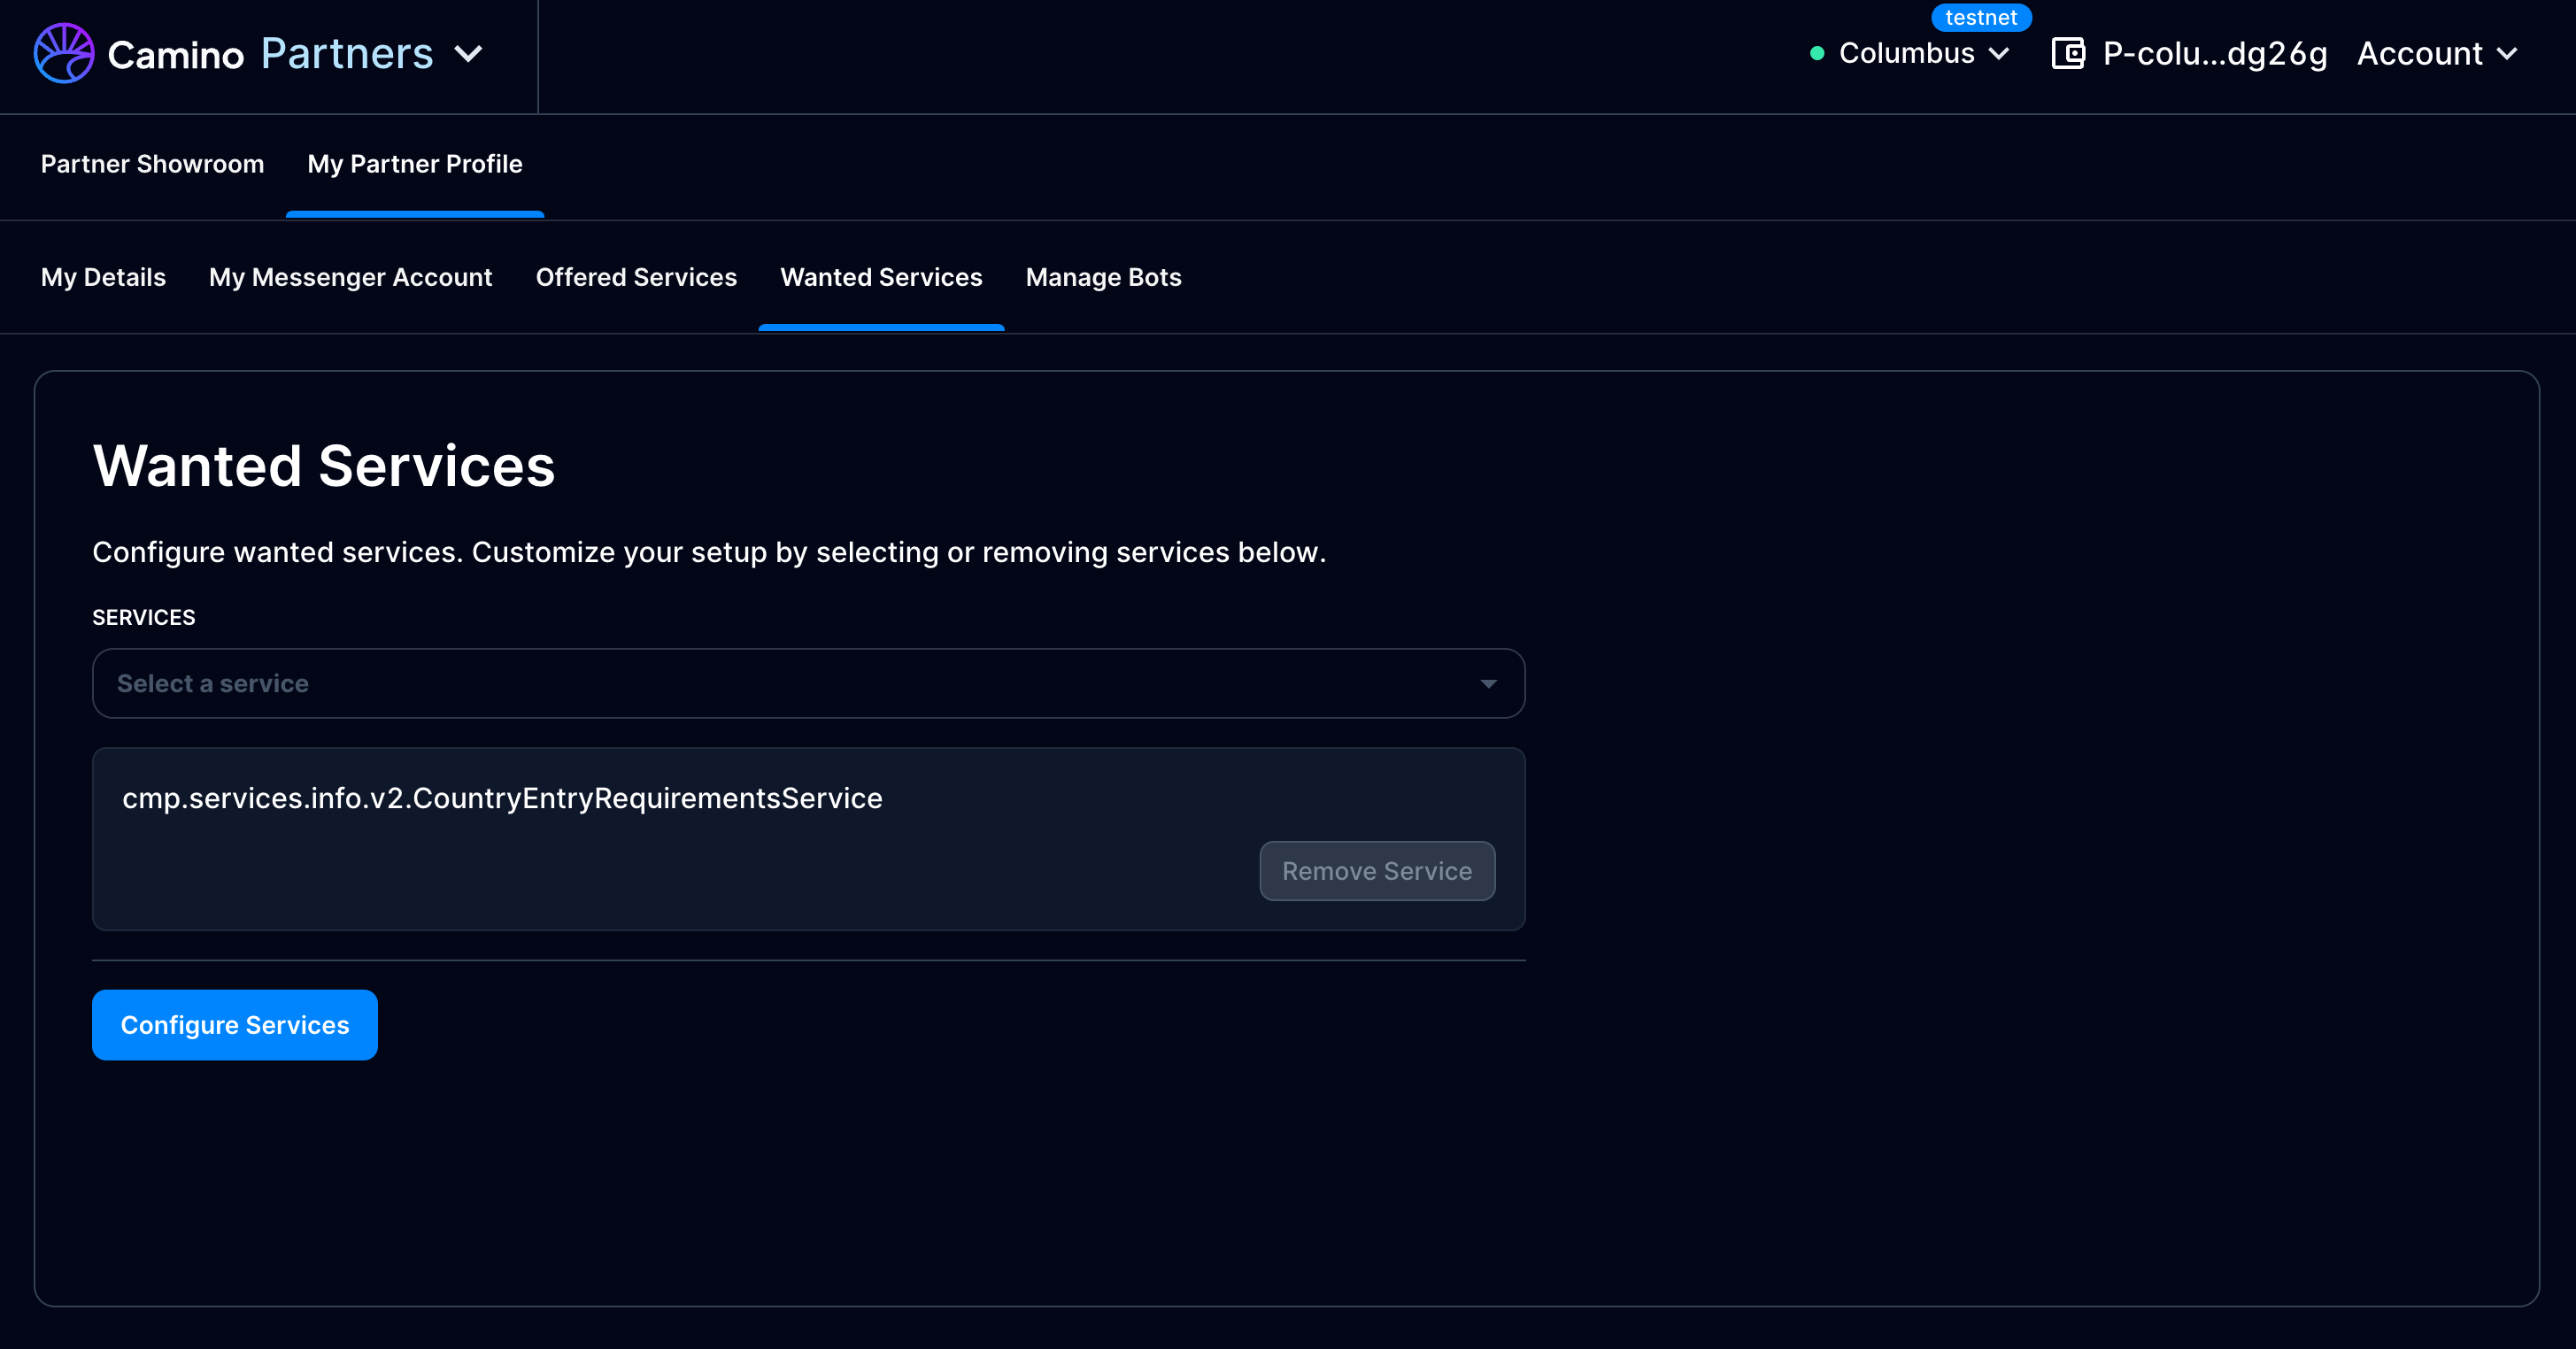Image resolution: width=2576 pixels, height=1349 pixels.
Task: Open the Manage Bots tab
Action: coord(1103,277)
